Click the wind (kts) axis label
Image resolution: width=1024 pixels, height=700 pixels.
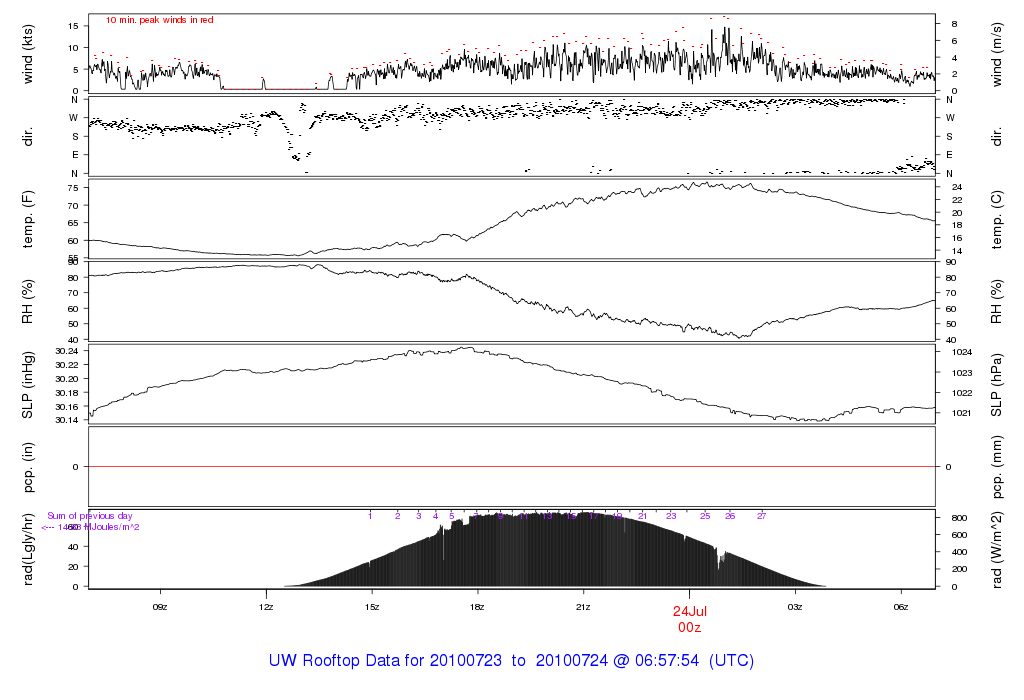point(27,54)
